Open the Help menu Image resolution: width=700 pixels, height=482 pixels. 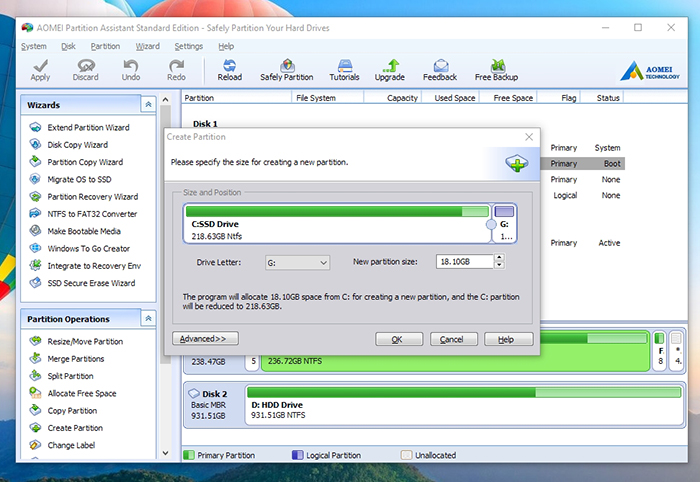tap(226, 46)
